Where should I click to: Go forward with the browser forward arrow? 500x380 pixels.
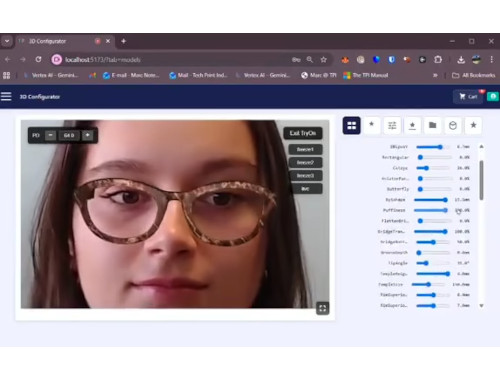tap(23, 60)
